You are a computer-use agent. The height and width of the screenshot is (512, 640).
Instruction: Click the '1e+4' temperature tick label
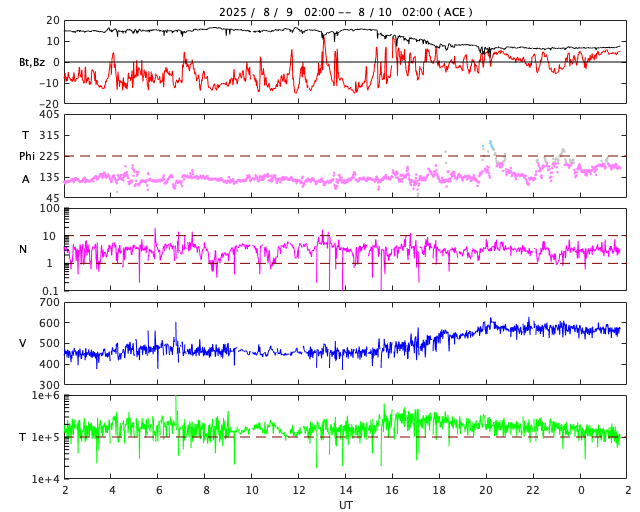click(46, 479)
